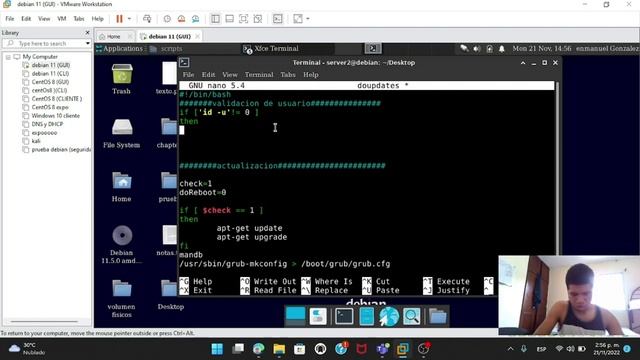Open Microsoft Teams from taskbar
The height and width of the screenshot is (360, 640).
point(382,349)
